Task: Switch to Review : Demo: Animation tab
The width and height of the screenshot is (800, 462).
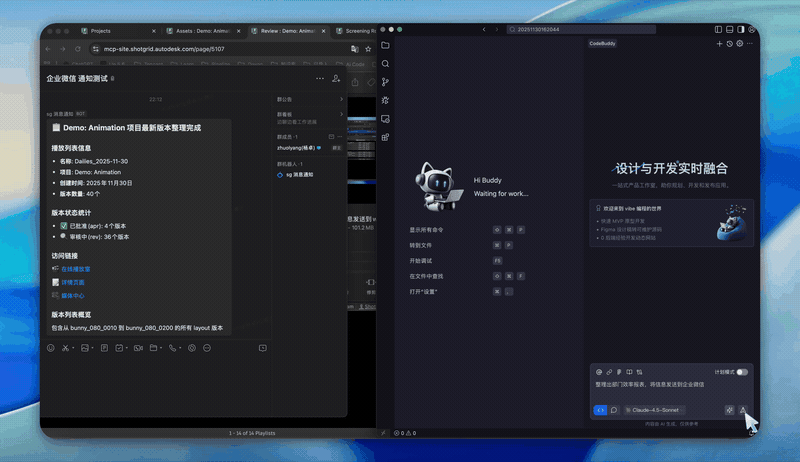Action: click(x=288, y=31)
